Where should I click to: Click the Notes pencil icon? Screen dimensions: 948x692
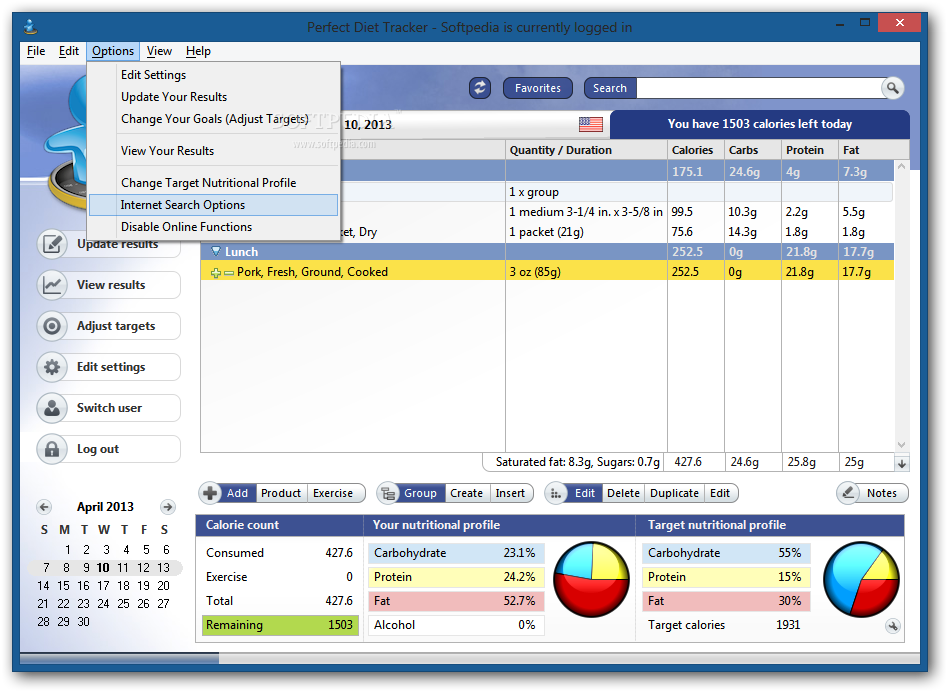[x=848, y=493]
